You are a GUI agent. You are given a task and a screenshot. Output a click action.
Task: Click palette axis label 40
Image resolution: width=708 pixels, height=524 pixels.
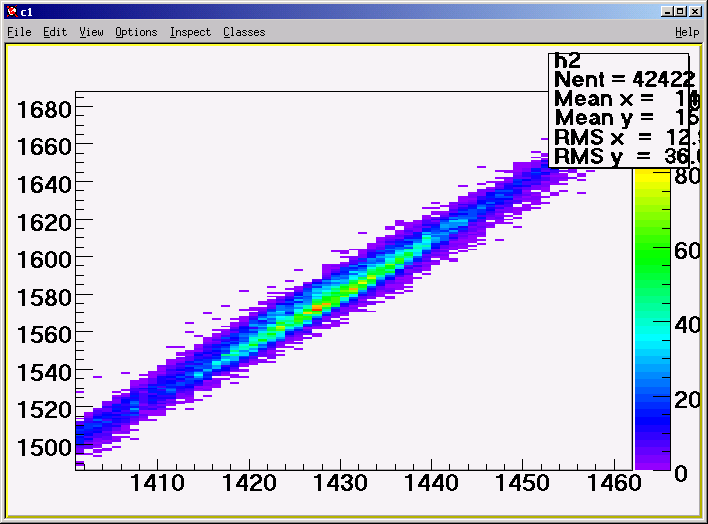tap(687, 324)
